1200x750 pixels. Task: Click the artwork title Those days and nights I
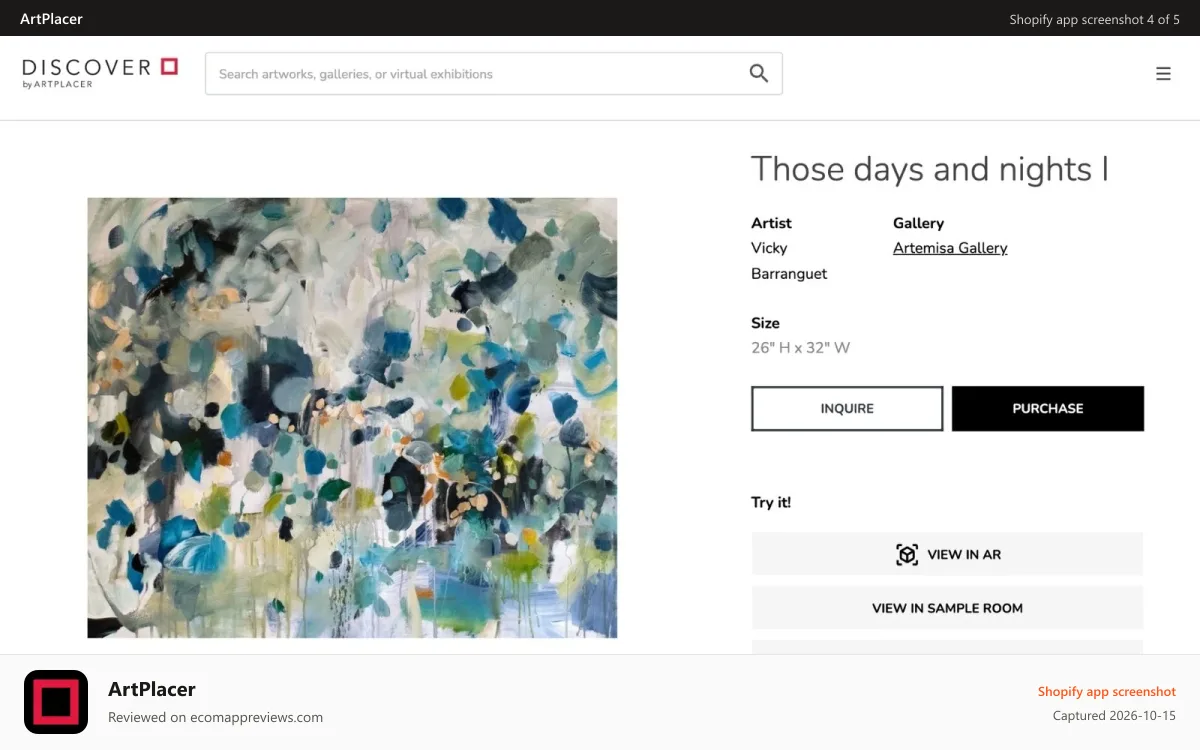(x=930, y=169)
